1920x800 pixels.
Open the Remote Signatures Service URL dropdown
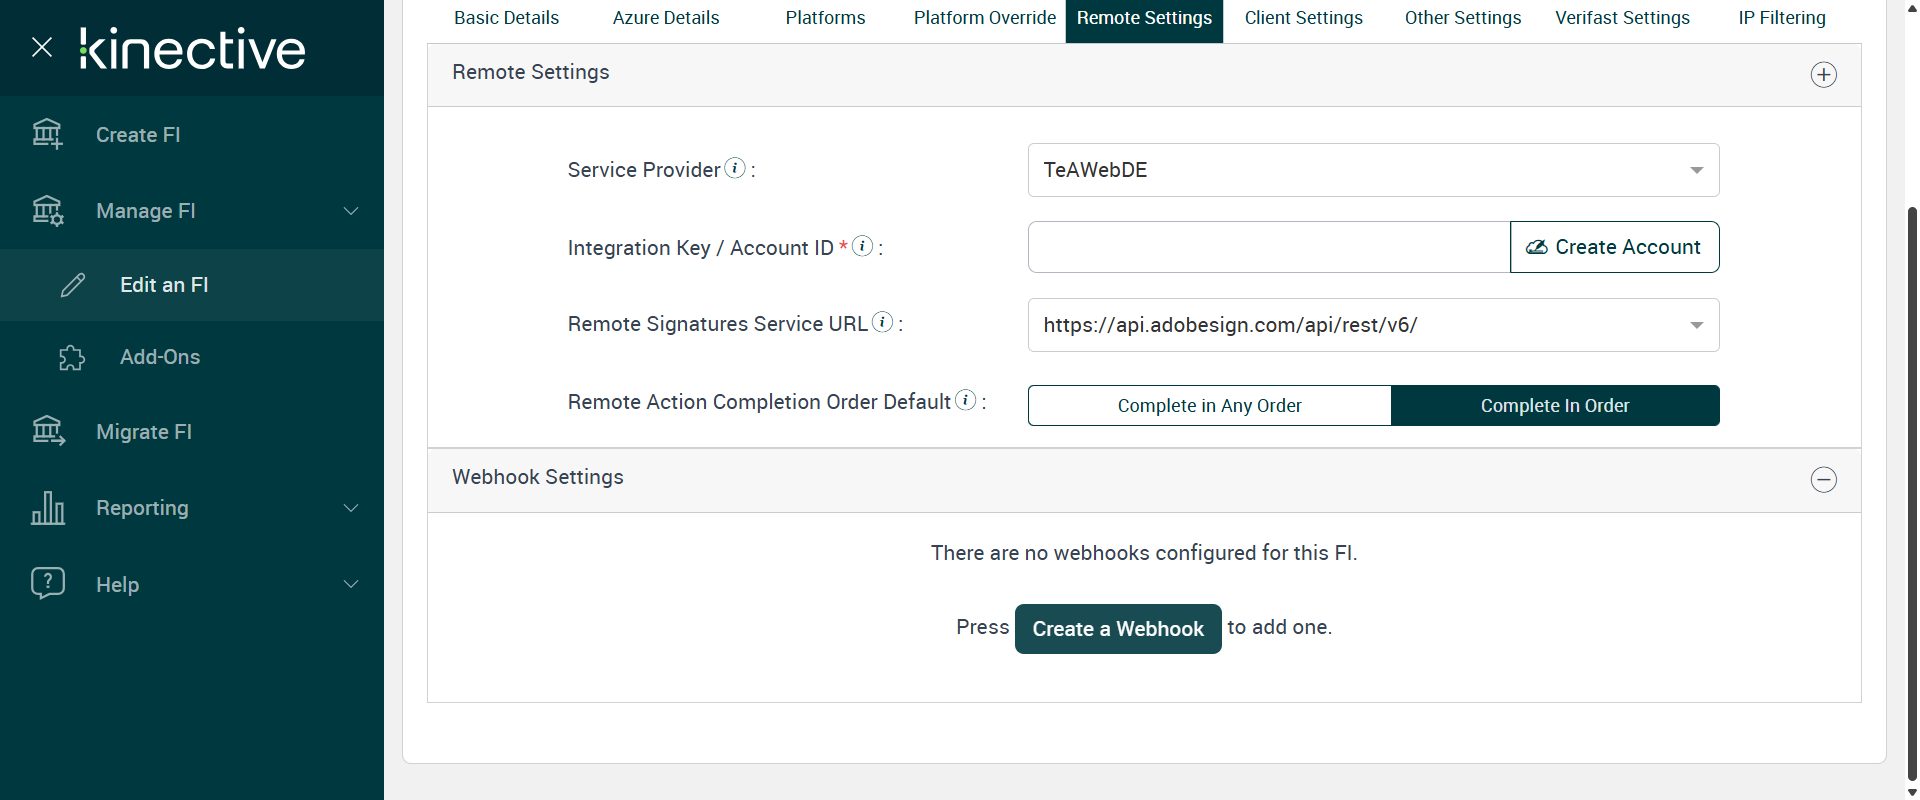click(x=1373, y=325)
